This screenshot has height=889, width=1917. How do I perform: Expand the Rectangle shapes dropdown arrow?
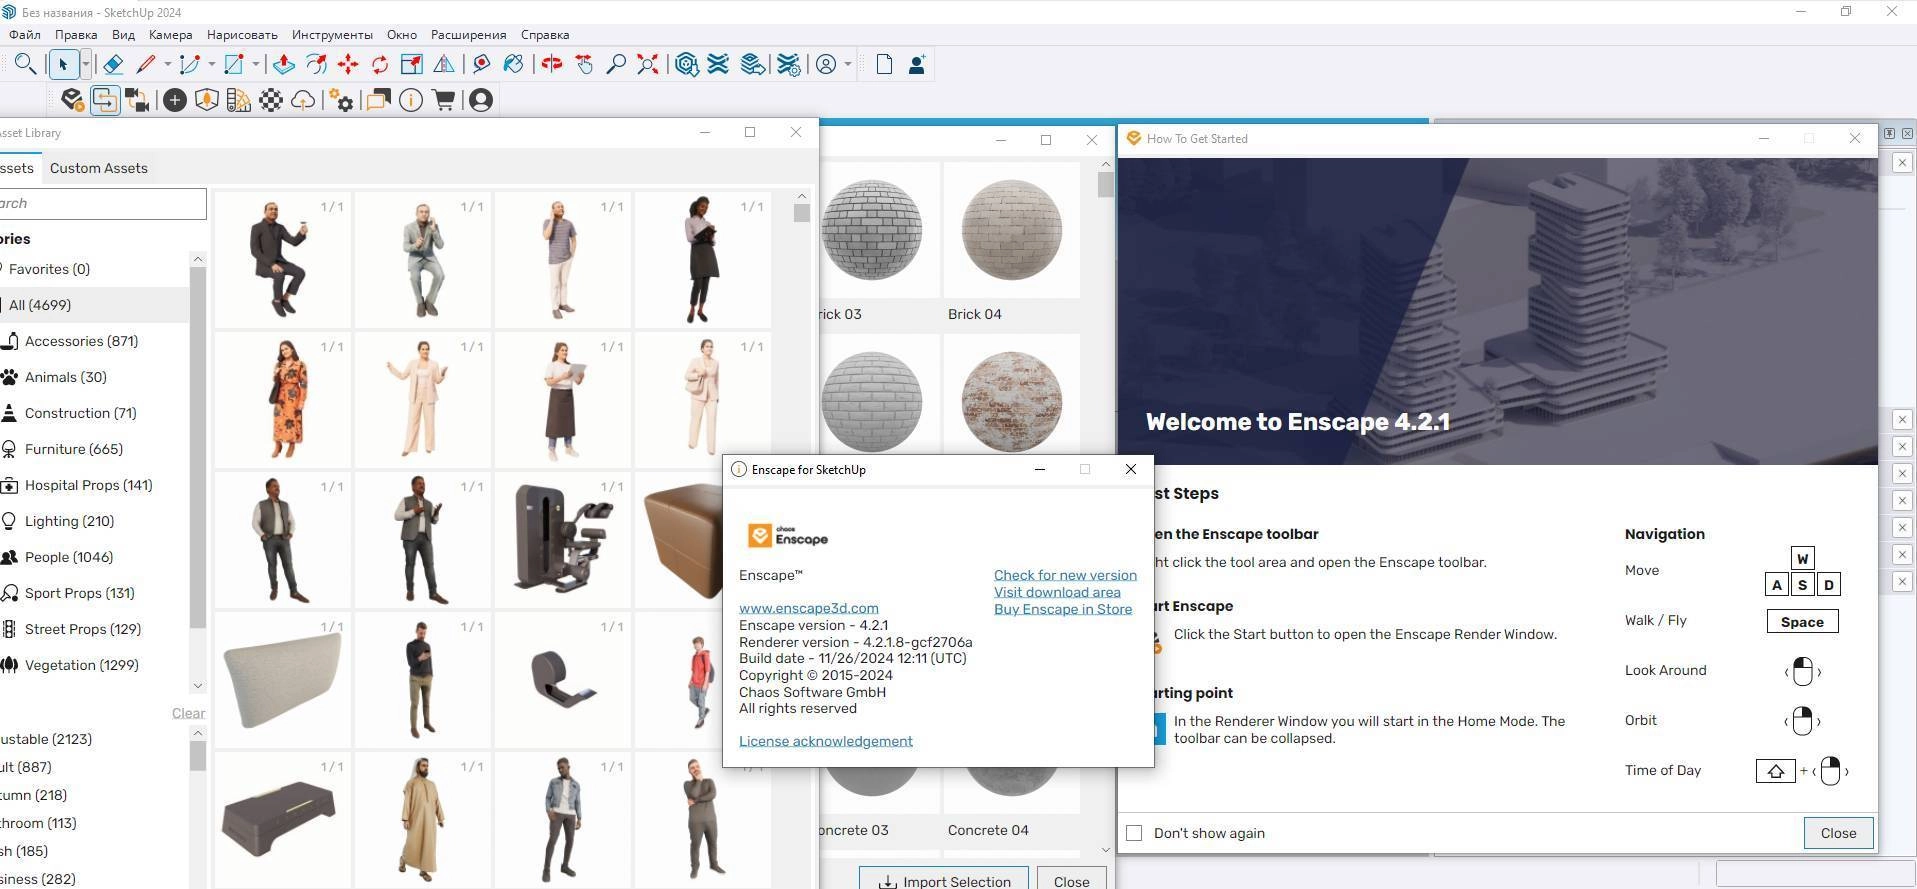[256, 65]
